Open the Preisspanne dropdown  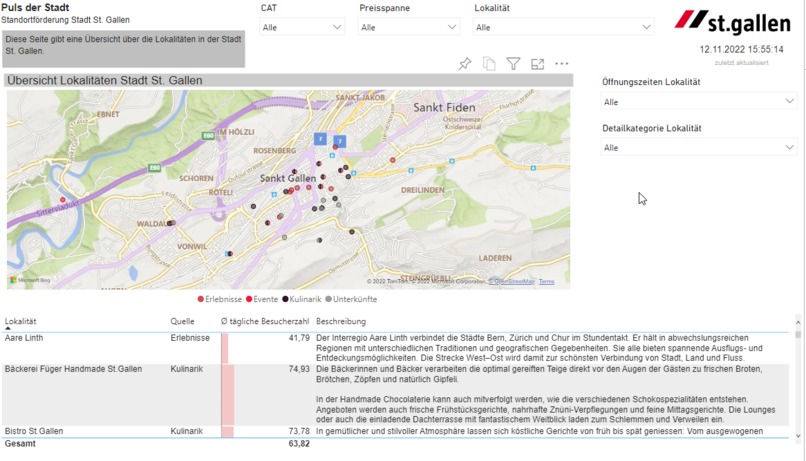(x=408, y=27)
